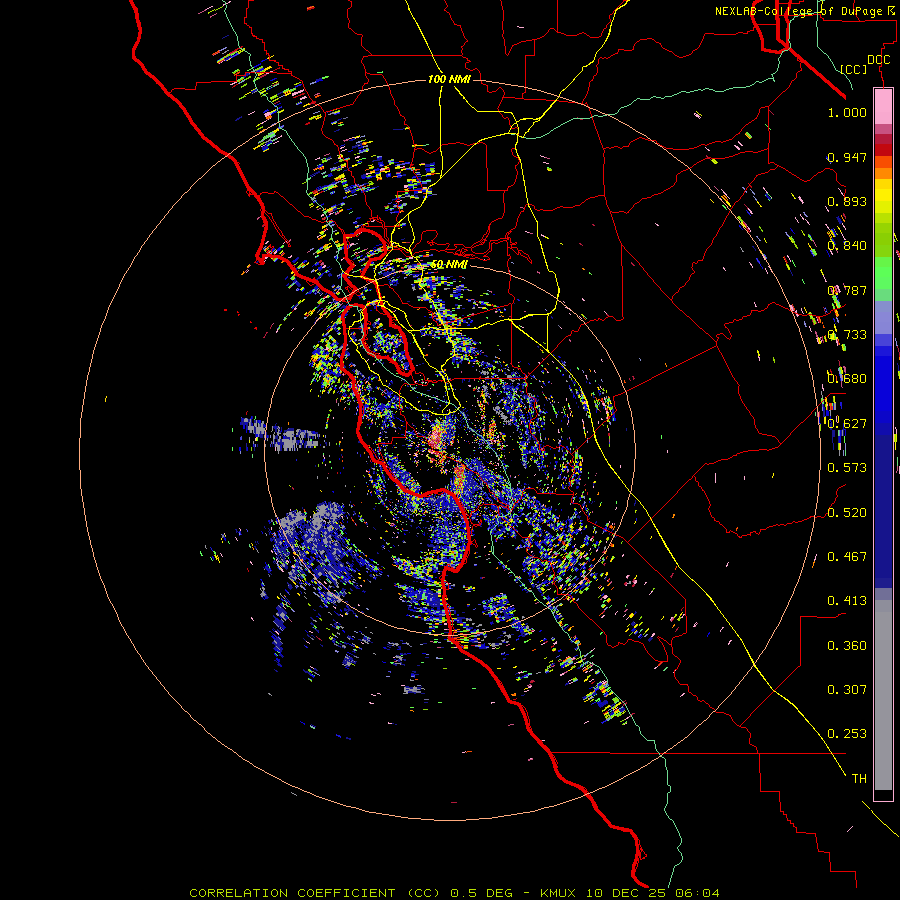This screenshot has width=900, height=900.
Task: Click the "50 NMI" range ring label
Action: 449,265
